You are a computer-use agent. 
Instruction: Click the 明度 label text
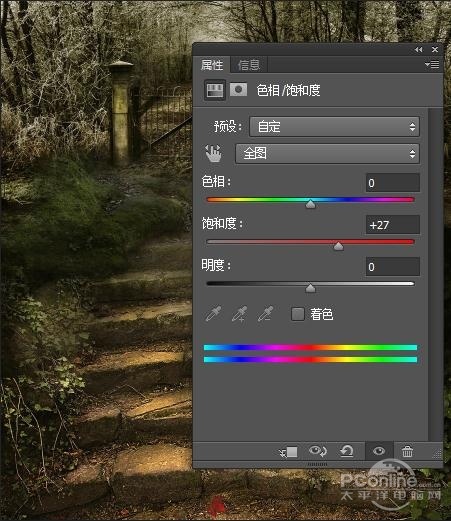click(216, 266)
